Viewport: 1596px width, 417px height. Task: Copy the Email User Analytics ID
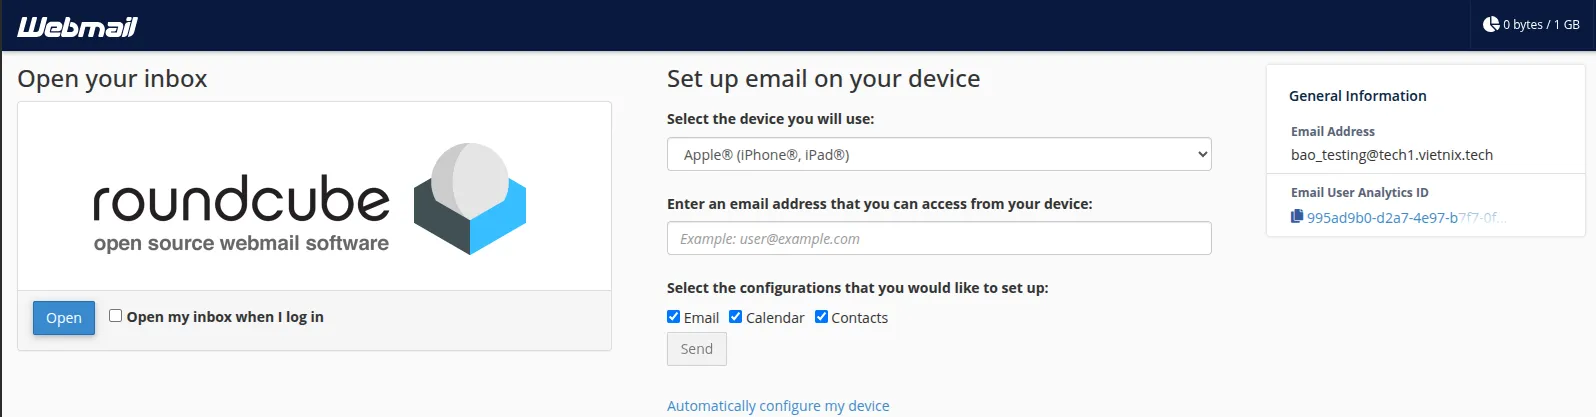1297,216
